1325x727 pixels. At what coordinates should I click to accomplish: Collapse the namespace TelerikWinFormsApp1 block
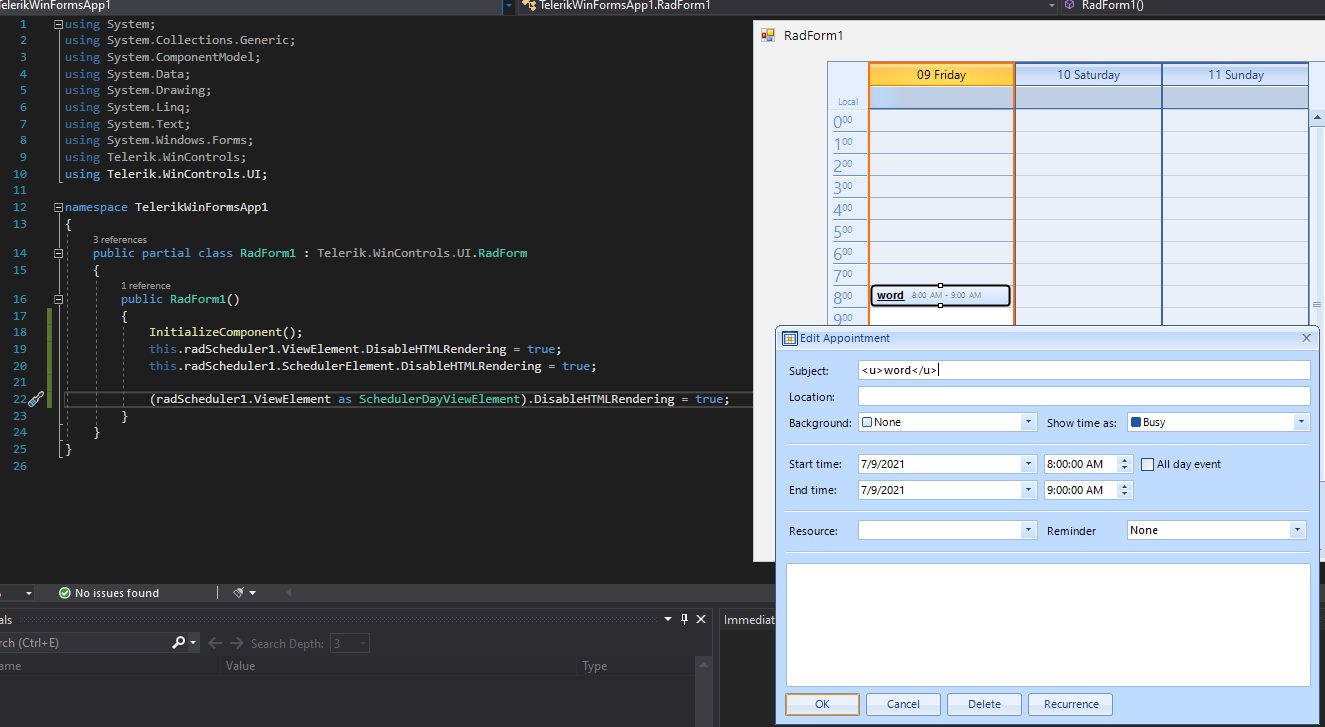coord(59,207)
